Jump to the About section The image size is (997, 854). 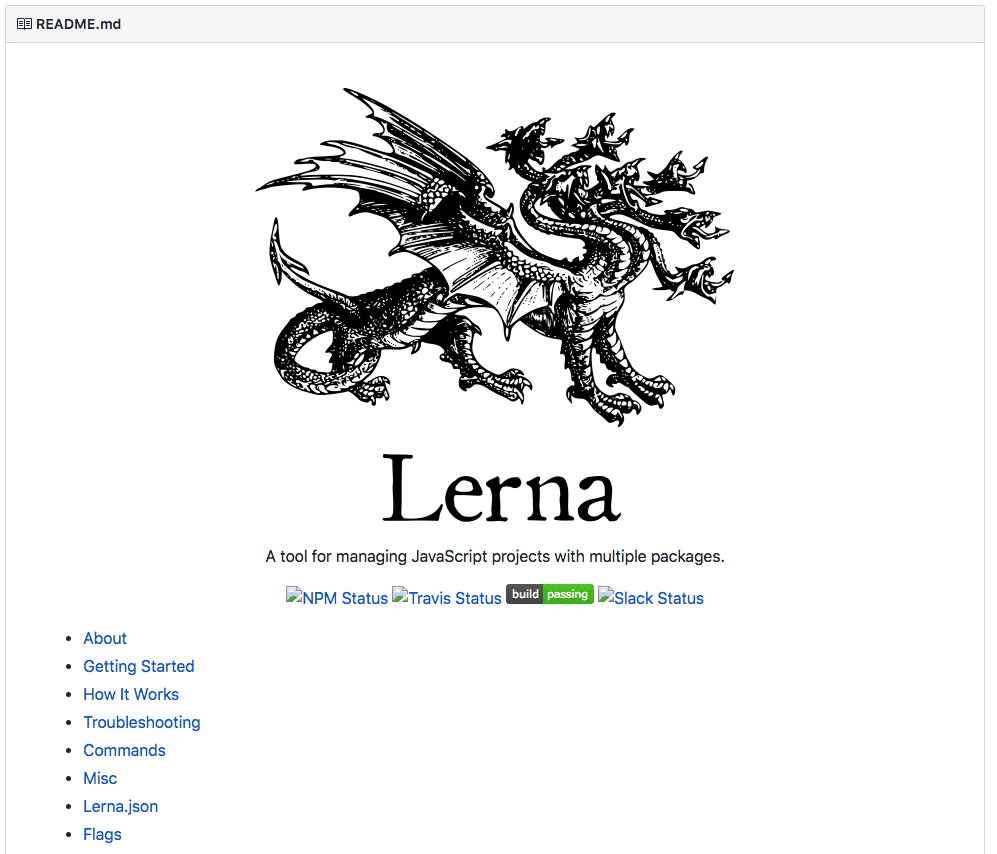point(105,638)
